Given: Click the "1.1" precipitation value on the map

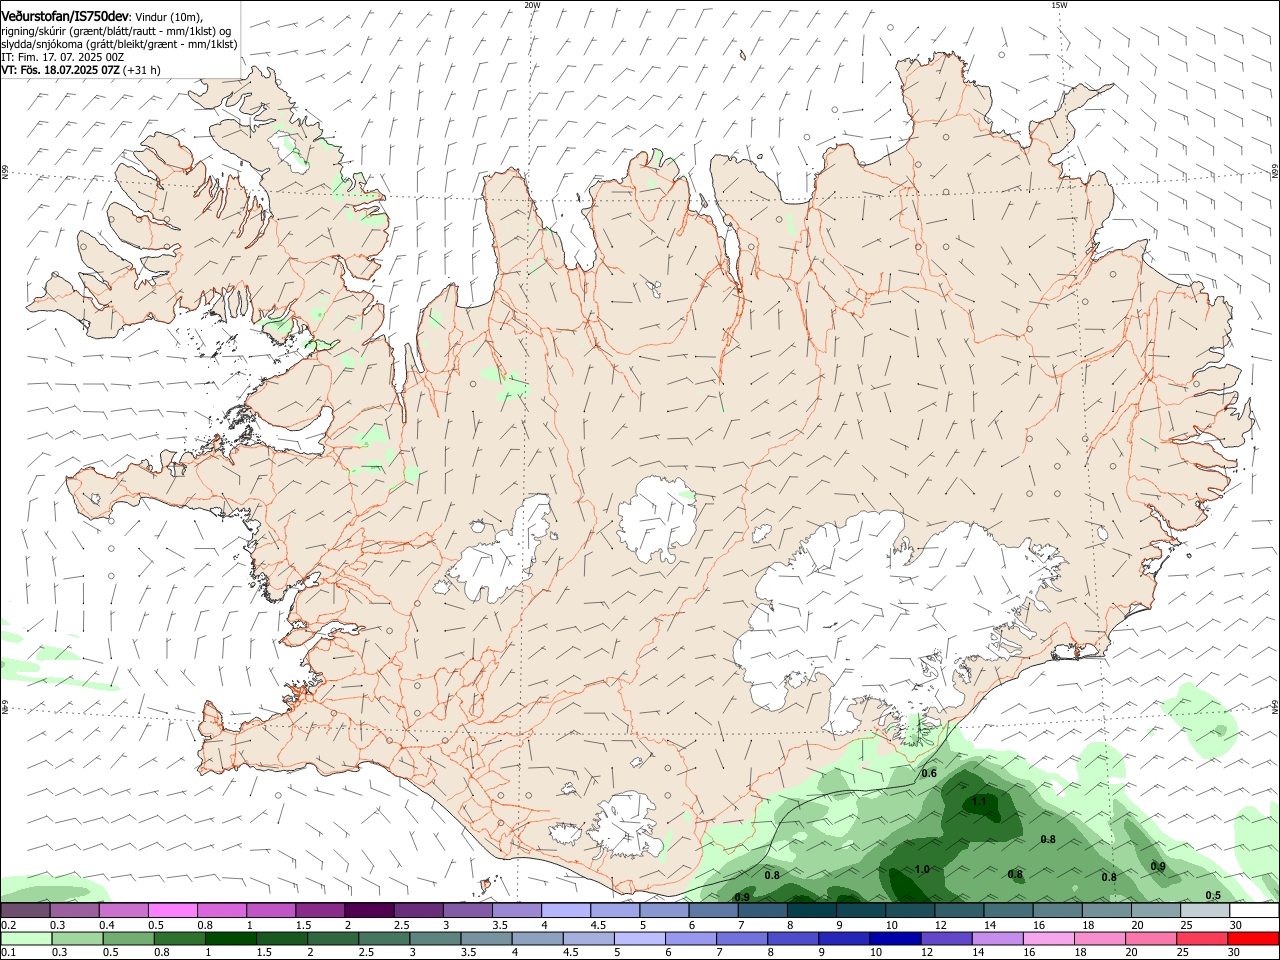Looking at the screenshot, I should point(979,801).
